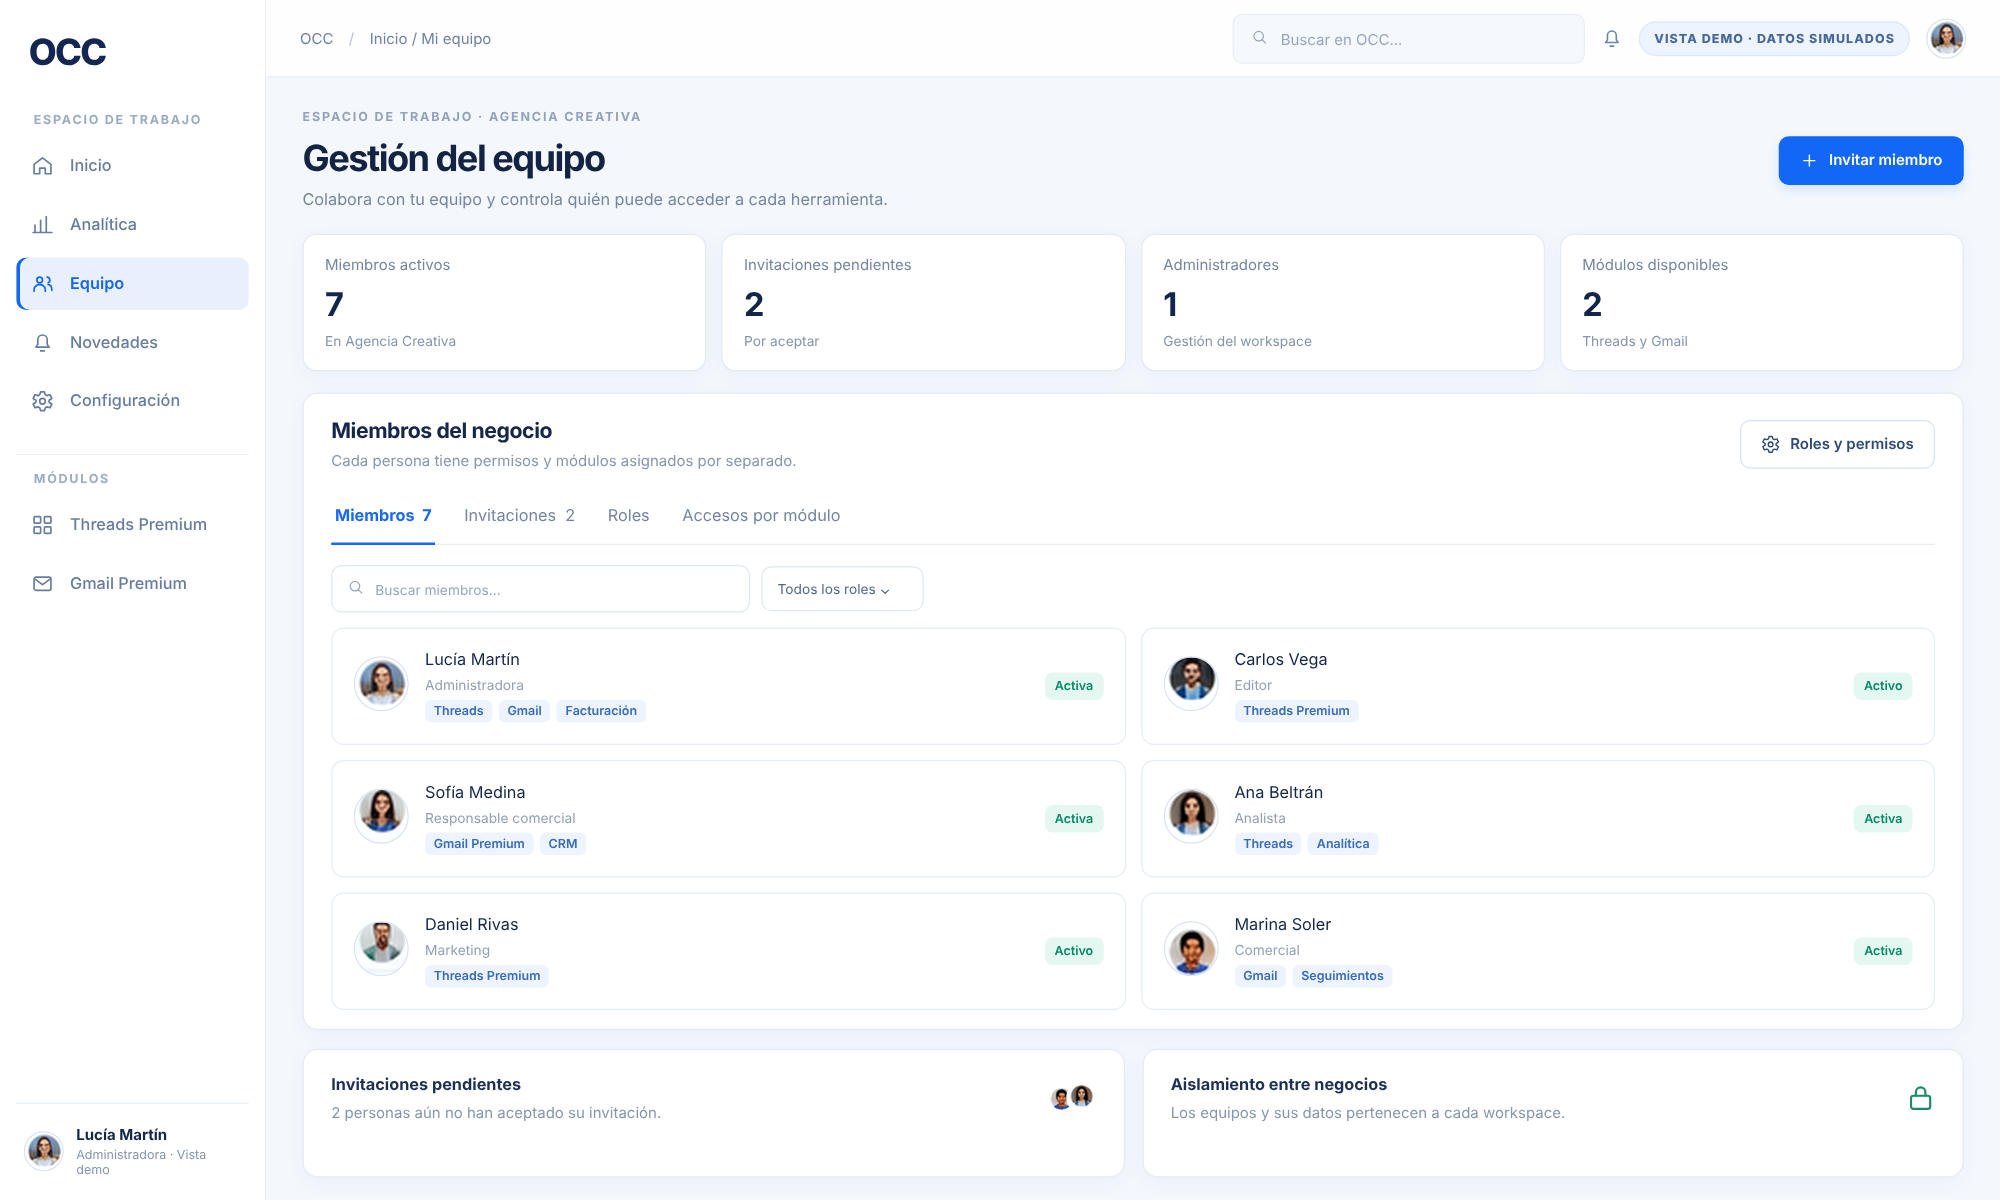Open Inicio from the sidebar home icon
Screen dimensions: 2000x1200
42,166
